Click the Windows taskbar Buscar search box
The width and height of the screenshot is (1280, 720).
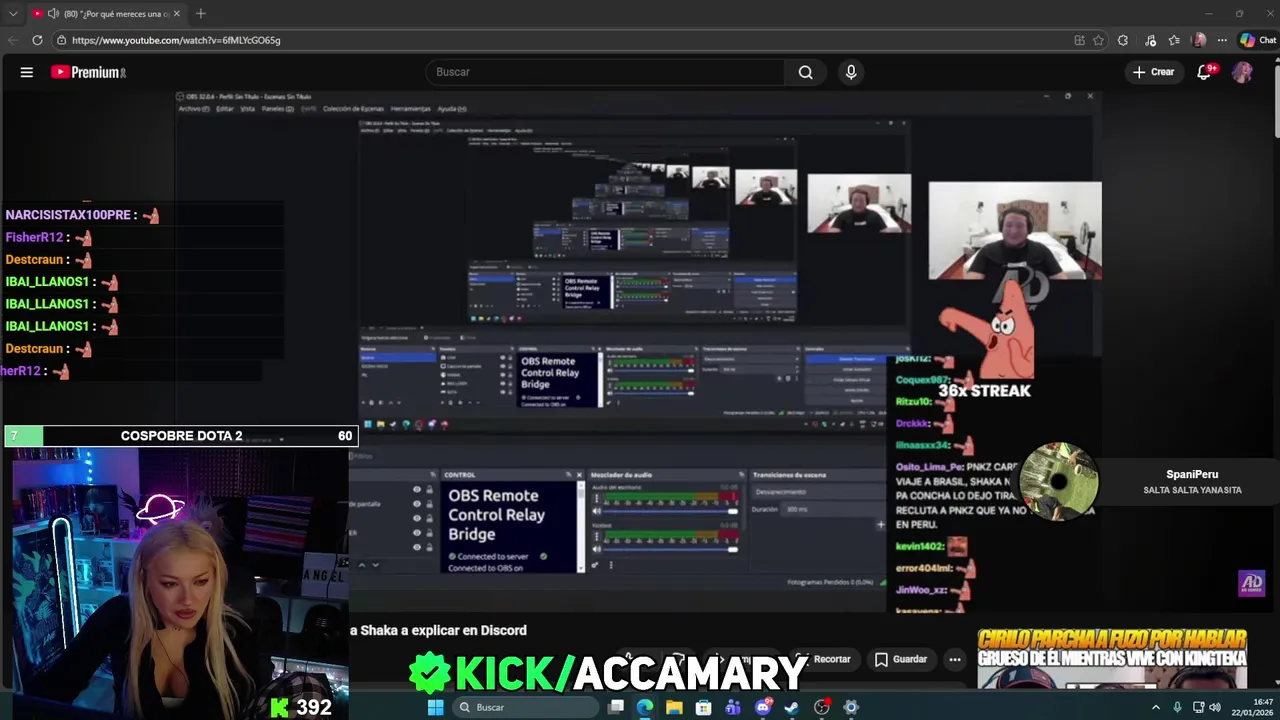tap(524, 707)
